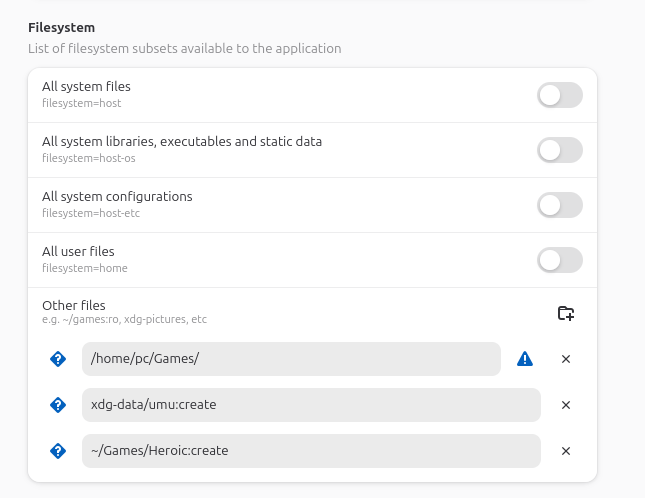Viewport: 645px width, 498px height.
Task: Edit the ~/Games/Heroic:create path field
Action: (310, 451)
